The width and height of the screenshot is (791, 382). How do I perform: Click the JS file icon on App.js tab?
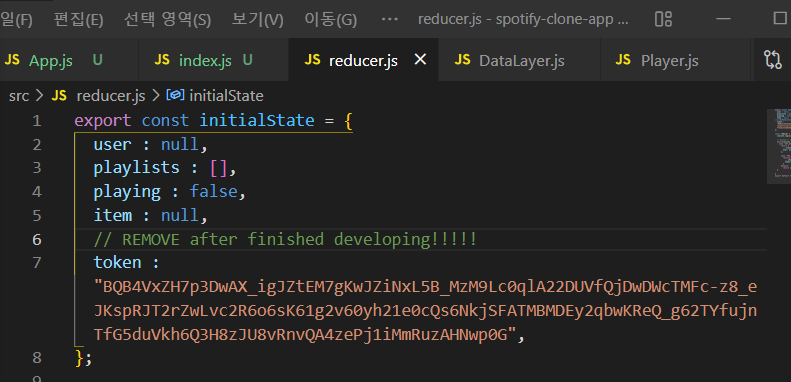[x=12, y=60]
